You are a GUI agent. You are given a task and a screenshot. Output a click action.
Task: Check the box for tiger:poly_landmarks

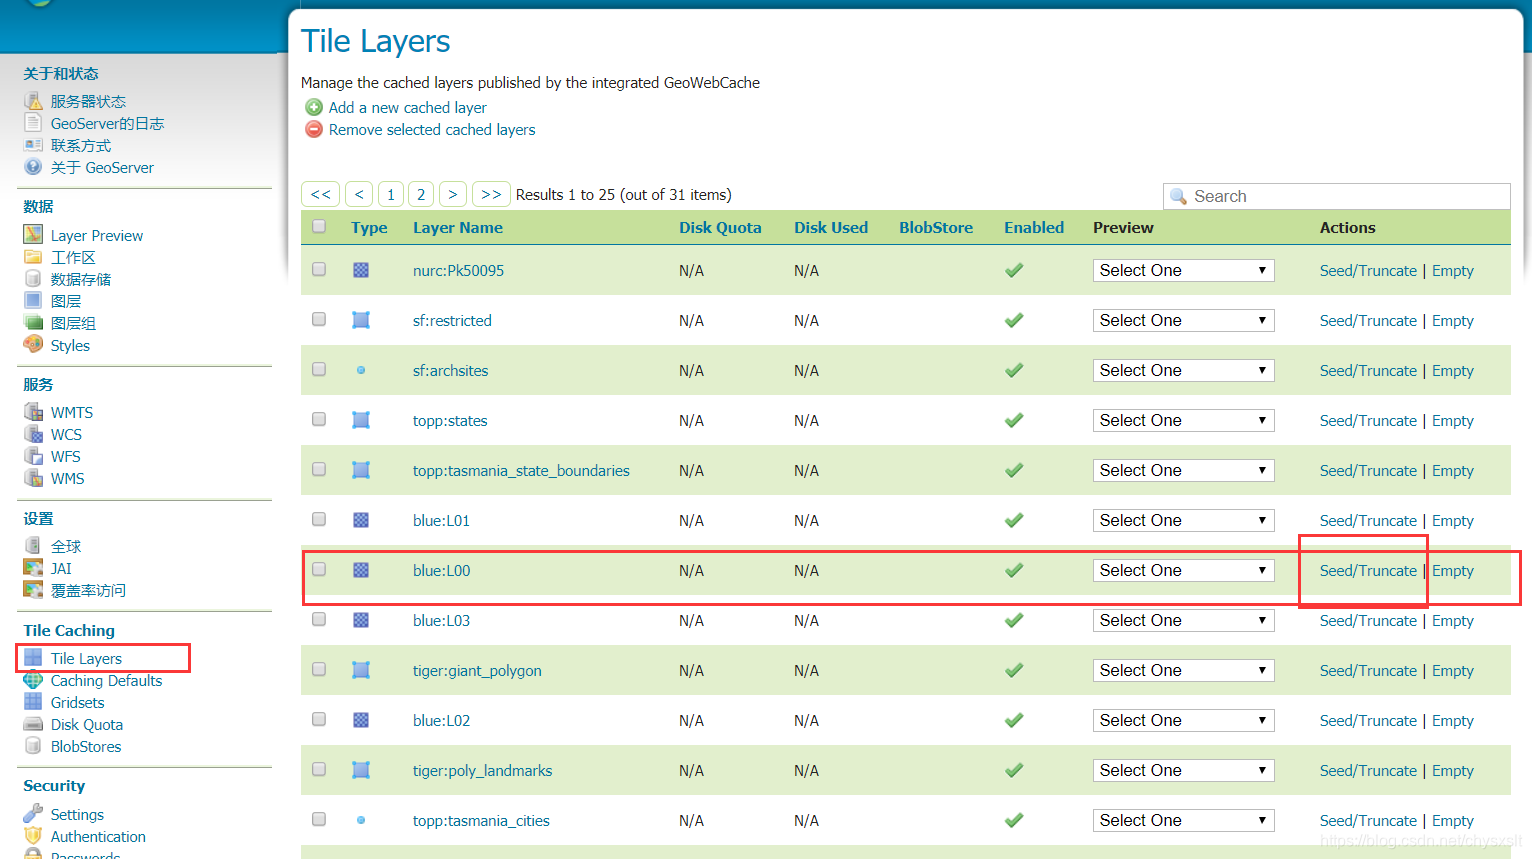tap(319, 769)
